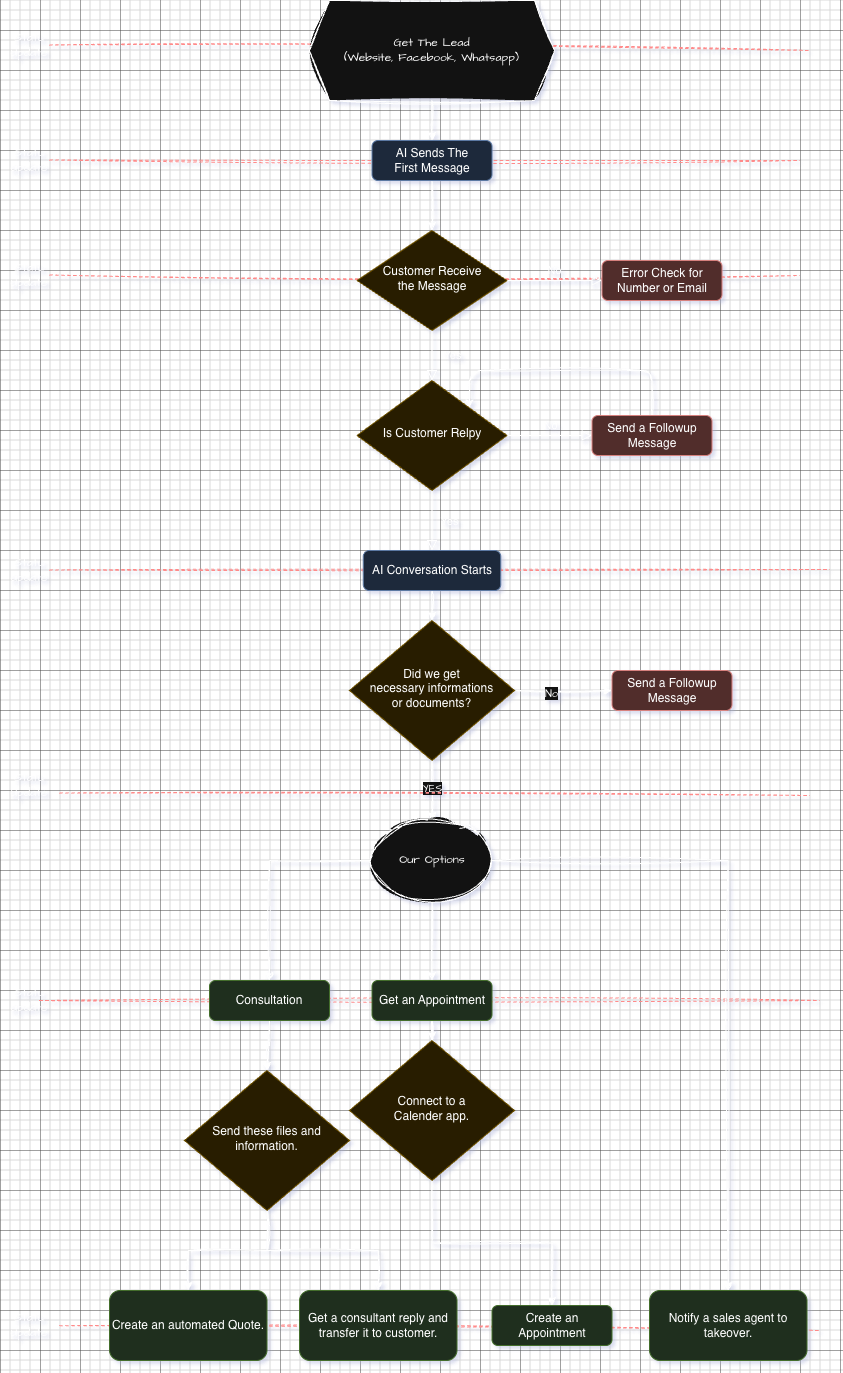Image resolution: width=843 pixels, height=1373 pixels.
Task: Select the 'Consultation' box
Action: click(269, 1000)
